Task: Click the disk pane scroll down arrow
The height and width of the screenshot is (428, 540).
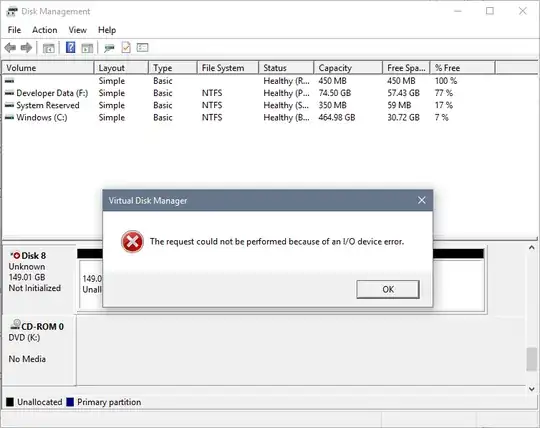Action: coord(532,389)
